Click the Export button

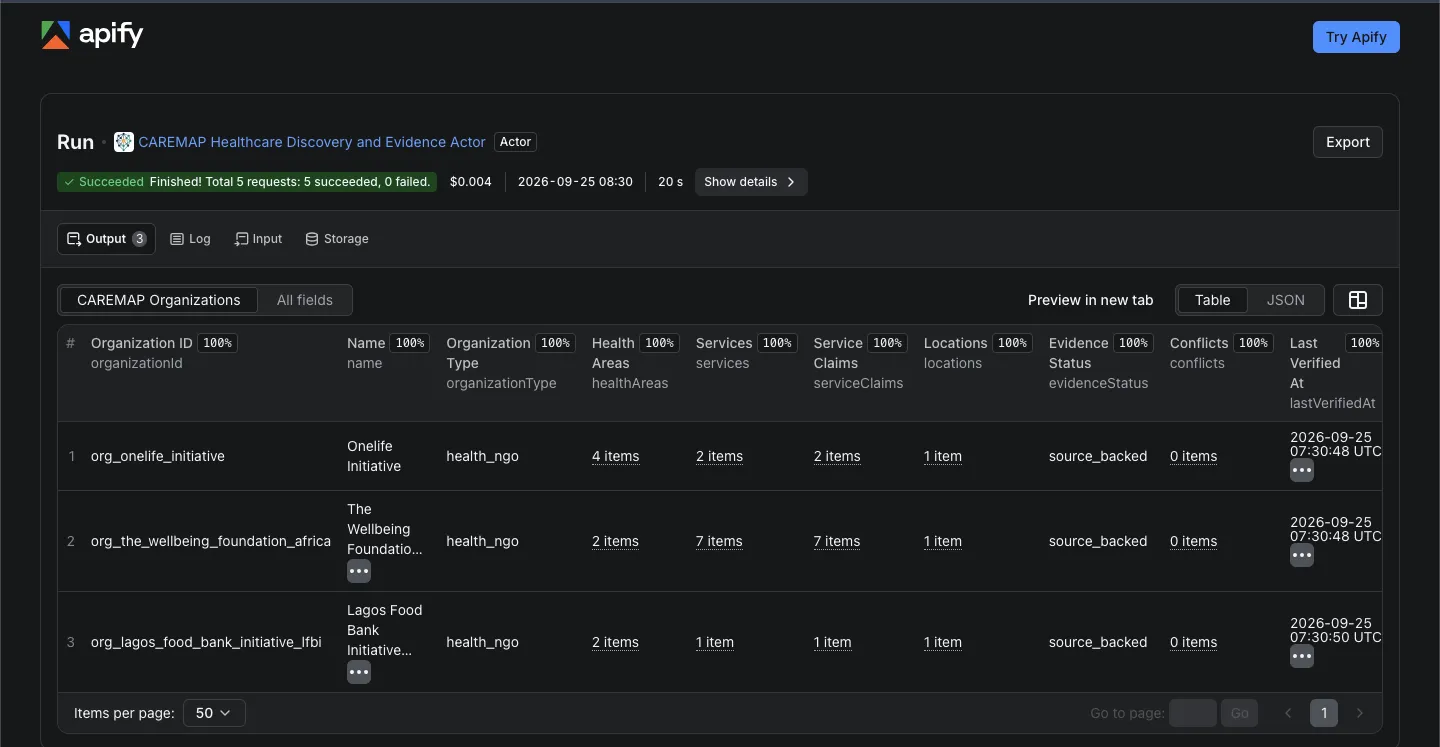pyautogui.click(x=1348, y=142)
